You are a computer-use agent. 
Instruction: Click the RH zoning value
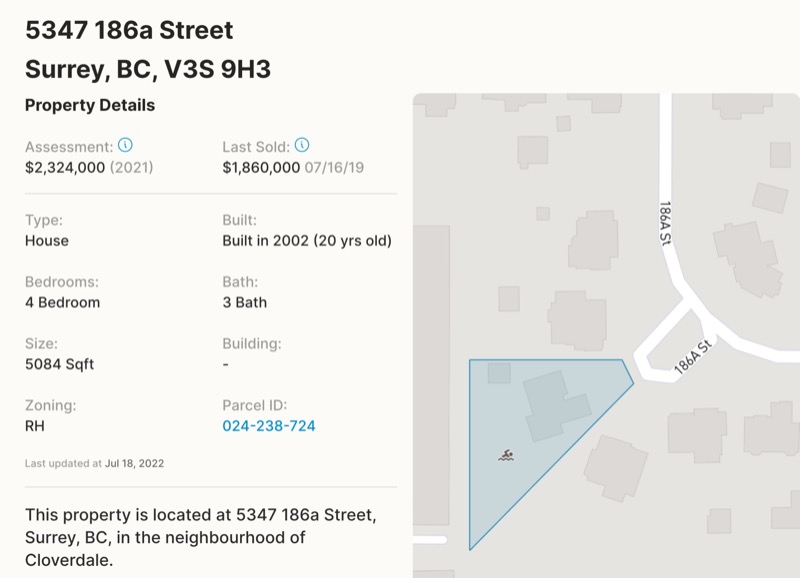click(35, 426)
